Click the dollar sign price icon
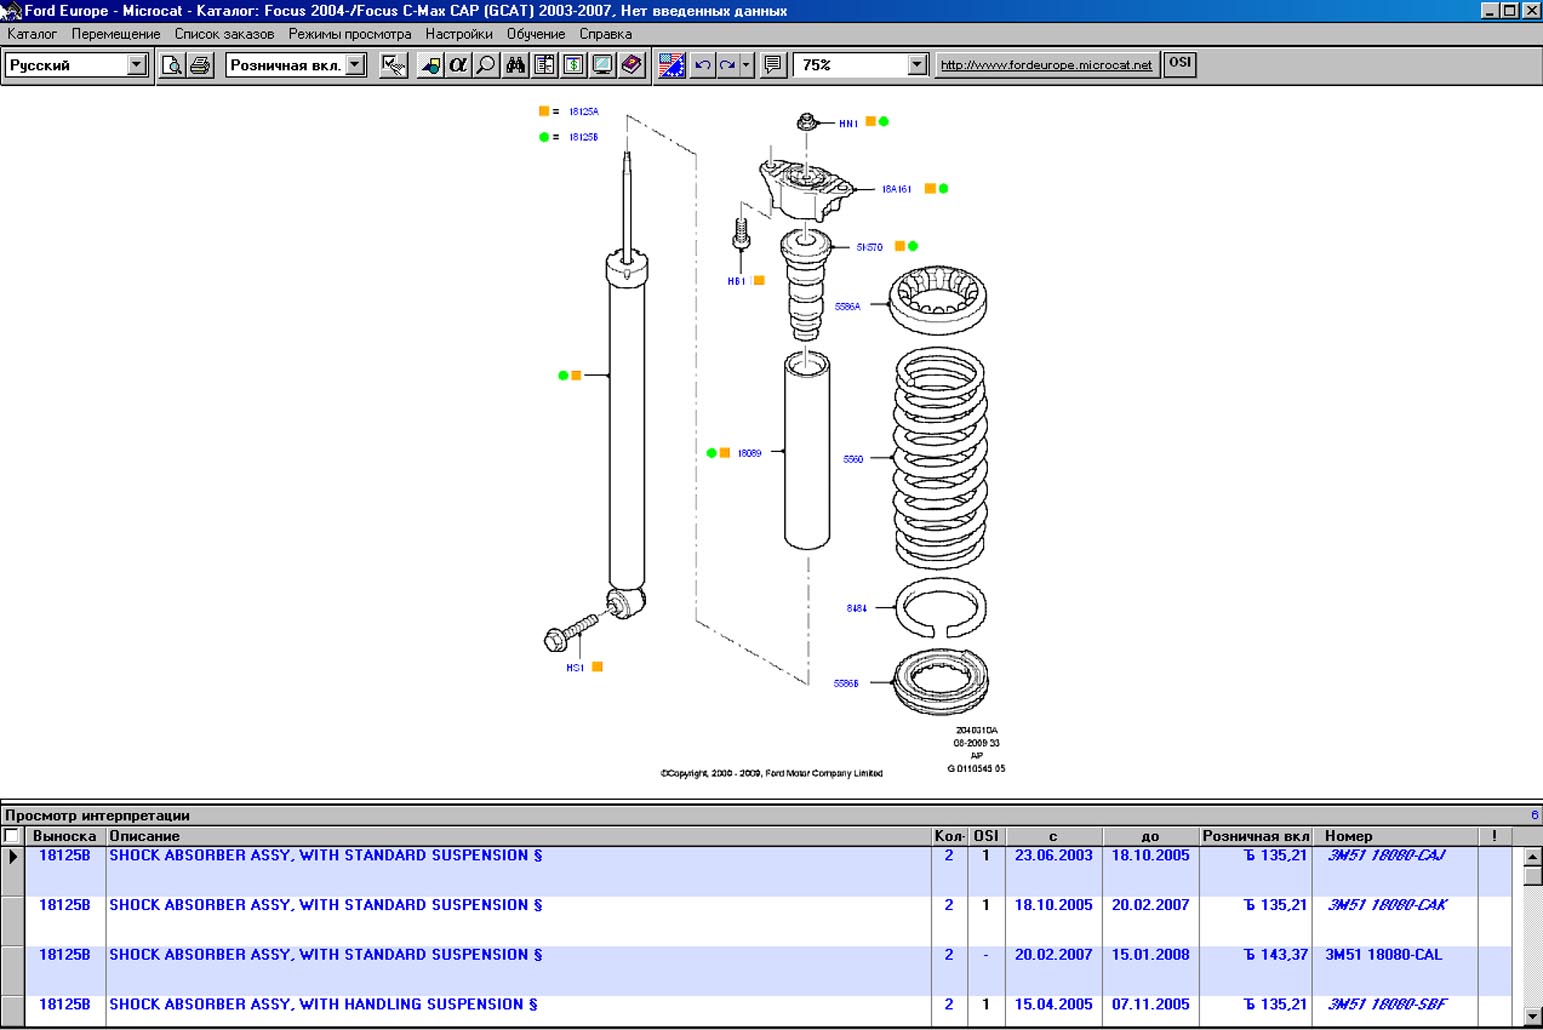This screenshot has height=1030, width=1543. coord(574,66)
